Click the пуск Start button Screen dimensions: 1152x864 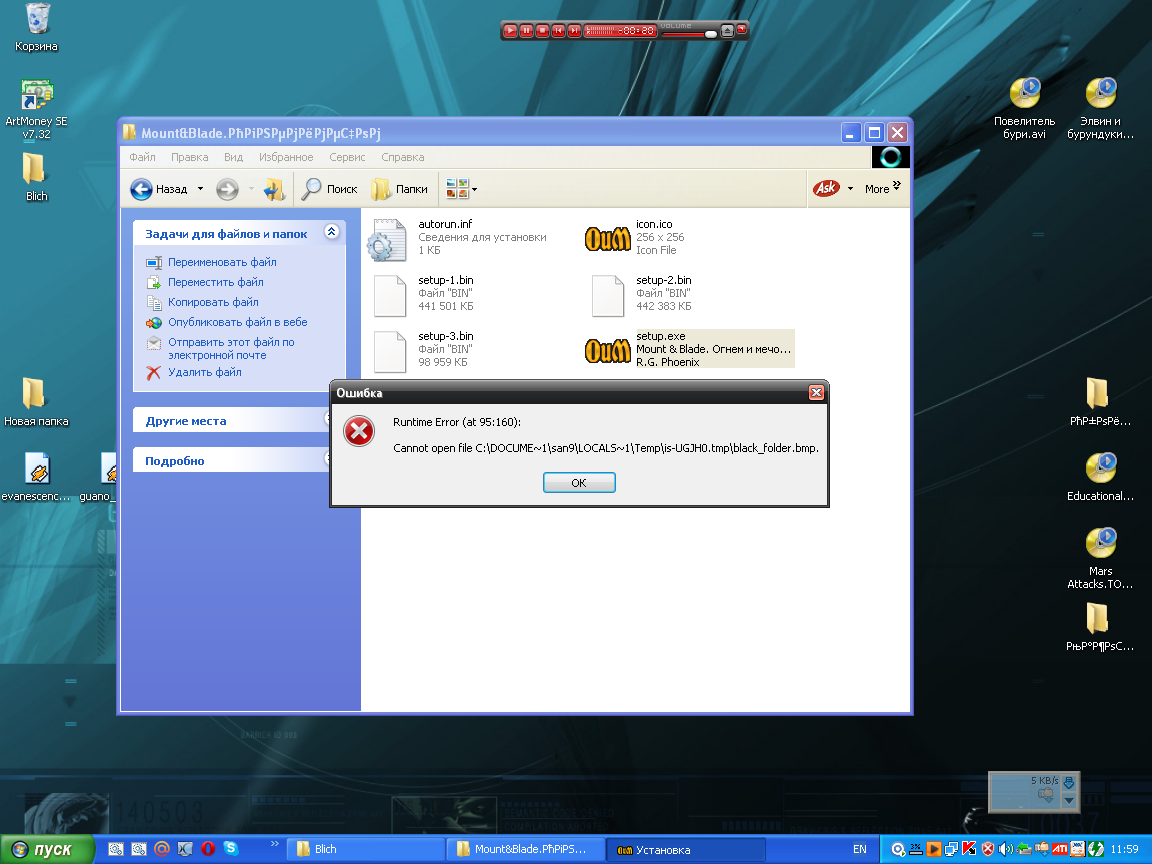[x=47, y=849]
